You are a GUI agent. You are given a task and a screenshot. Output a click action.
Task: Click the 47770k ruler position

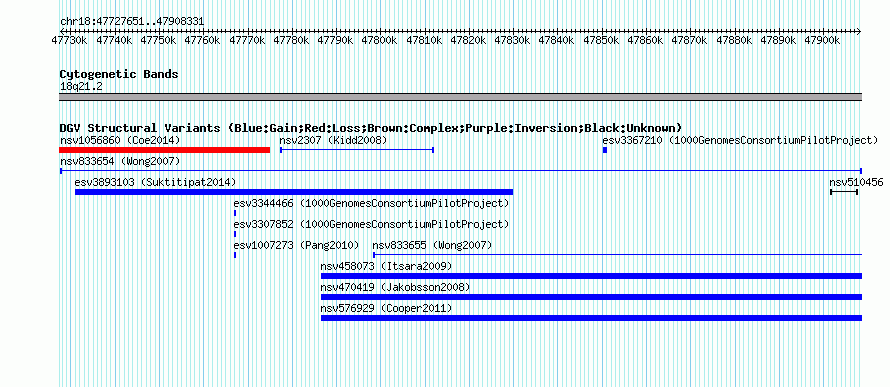pyautogui.click(x=247, y=40)
